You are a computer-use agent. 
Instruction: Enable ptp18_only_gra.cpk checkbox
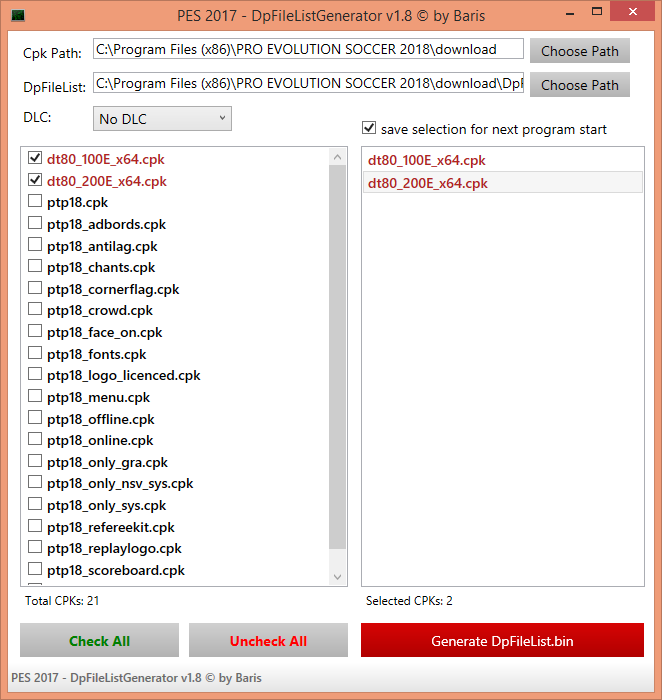click(35, 461)
